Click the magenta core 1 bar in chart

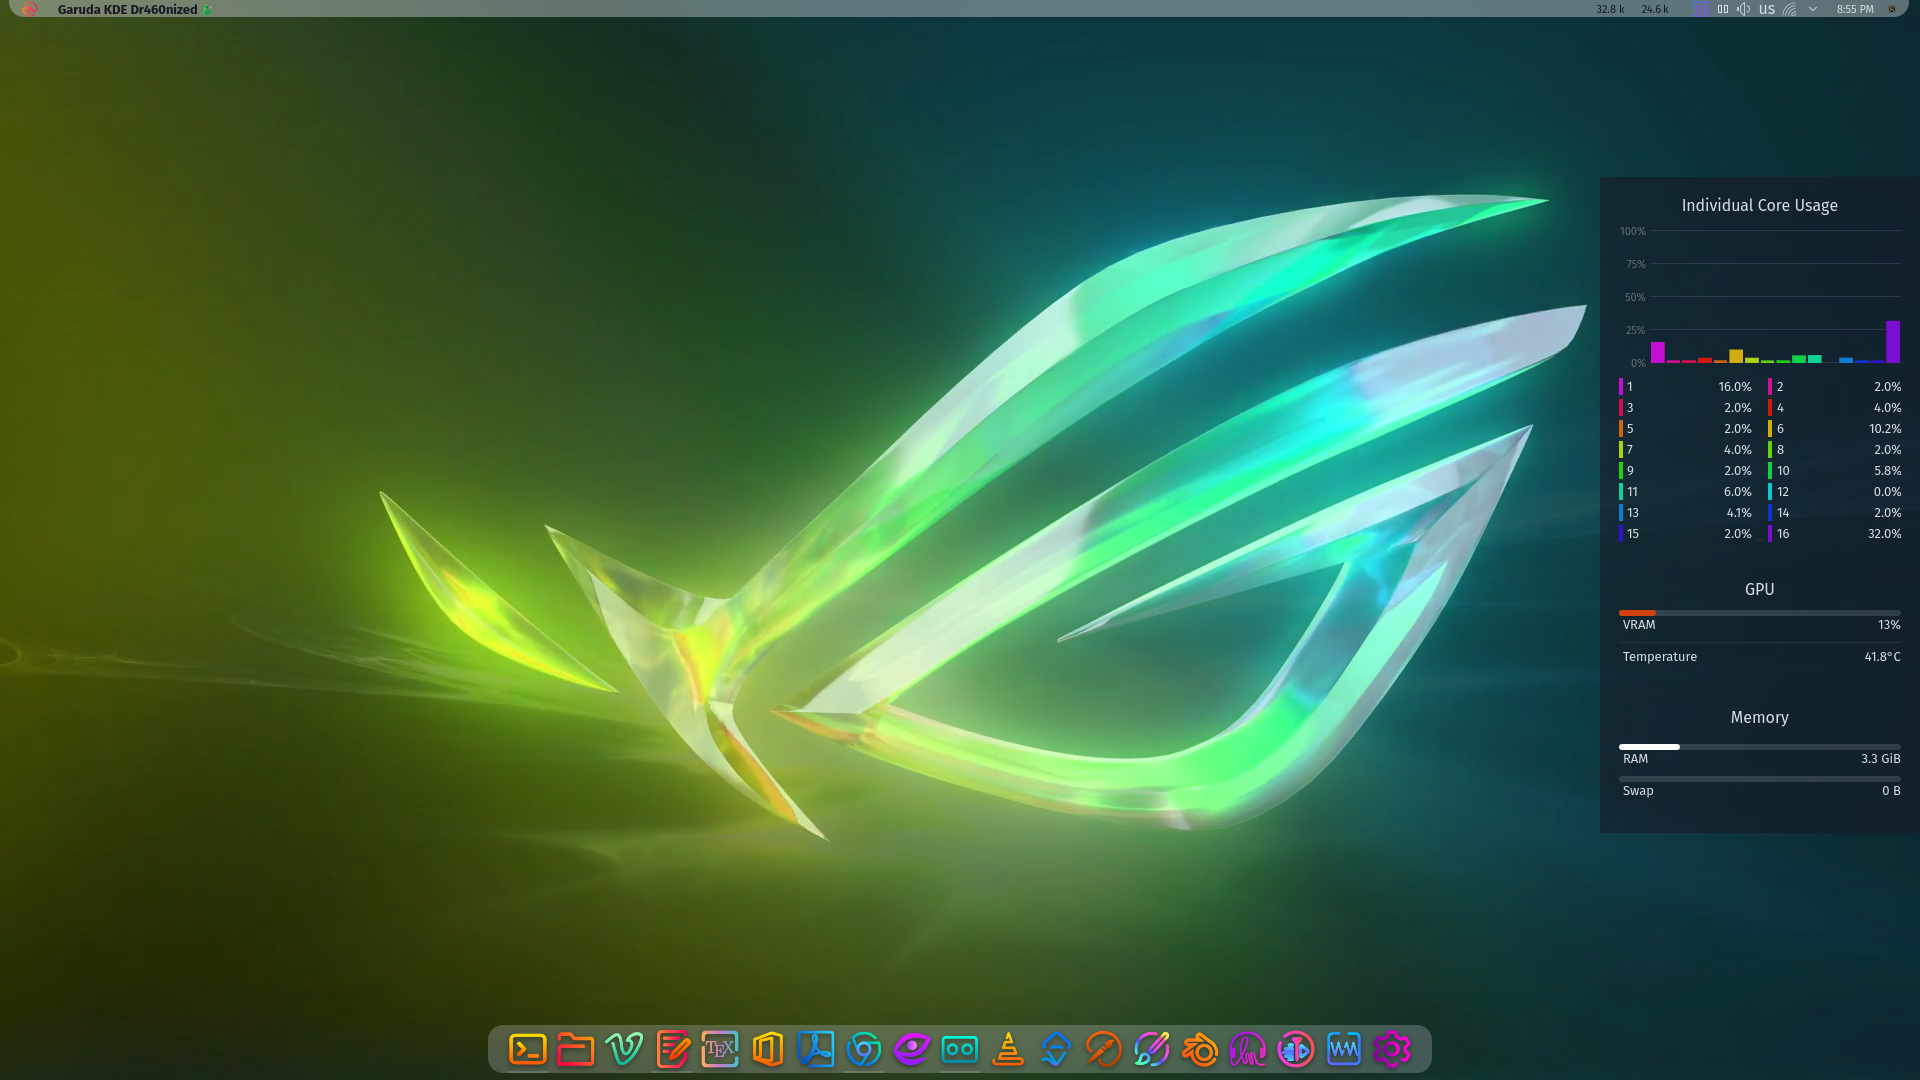coord(1658,352)
